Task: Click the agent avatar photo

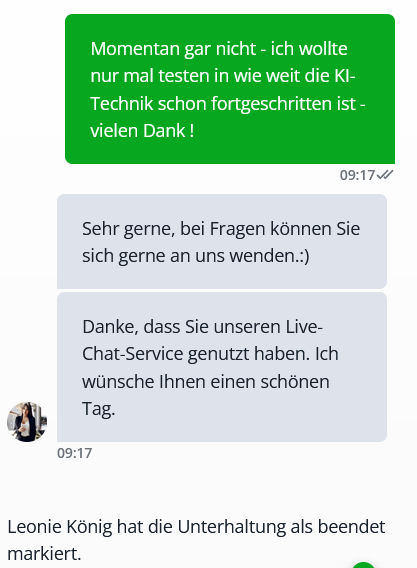Action: pyautogui.click(x=27, y=422)
